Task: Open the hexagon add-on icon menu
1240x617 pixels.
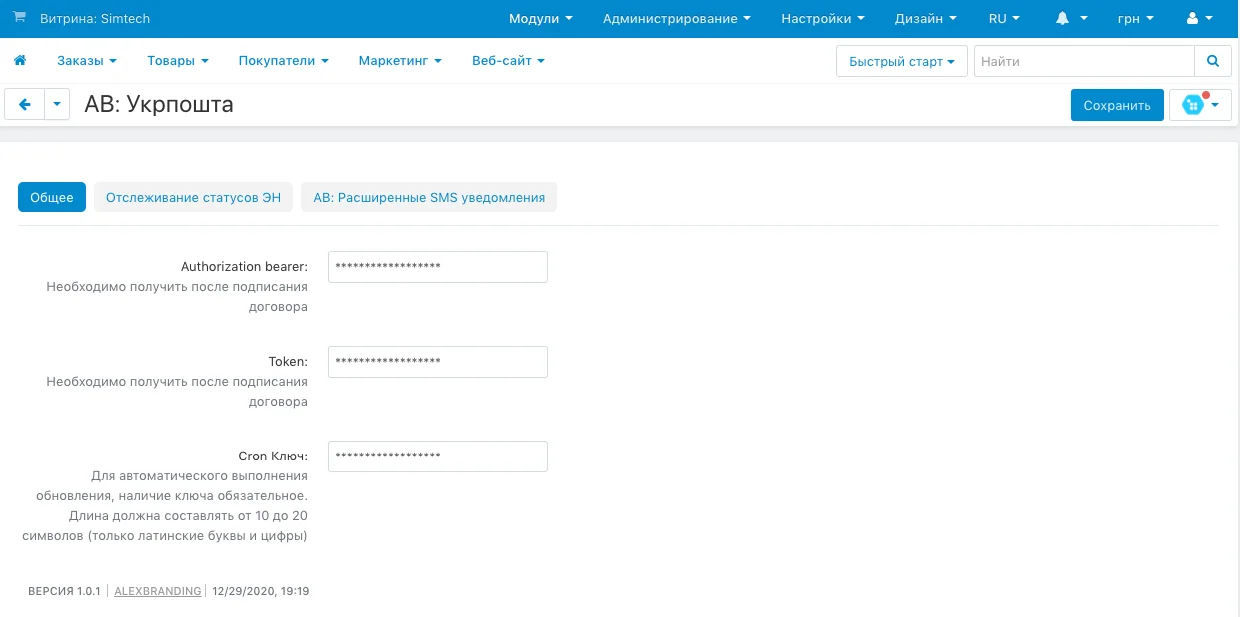Action: [x=1199, y=105]
